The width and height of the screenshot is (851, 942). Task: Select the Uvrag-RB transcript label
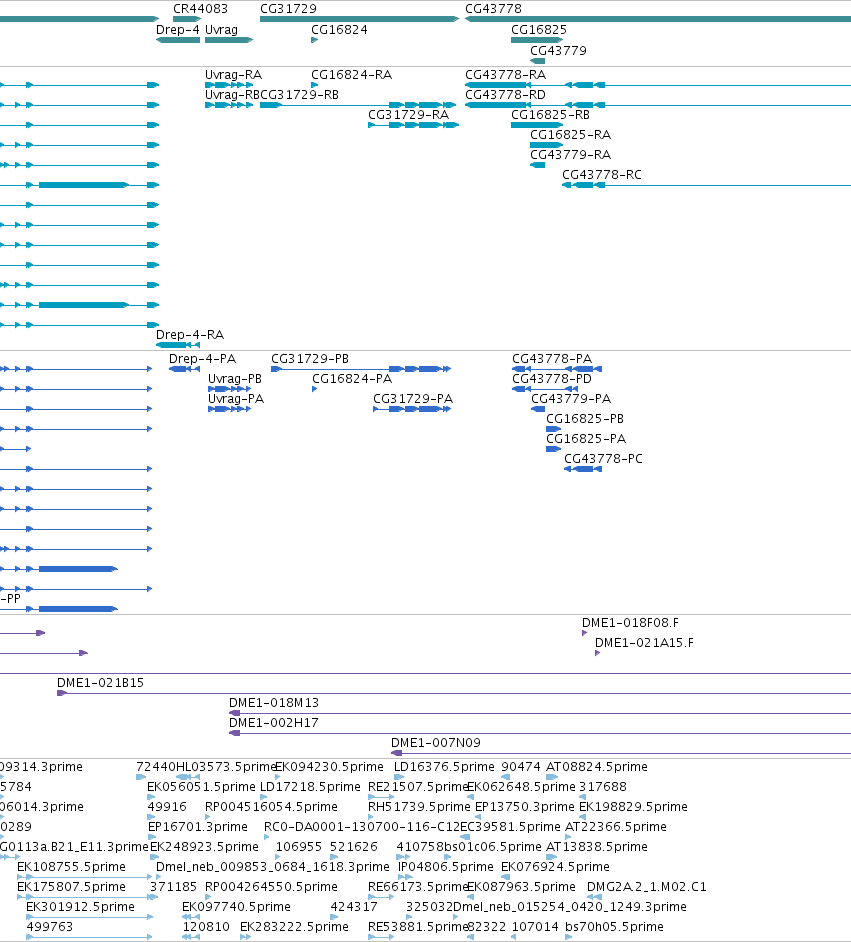(x=232, y=95)
